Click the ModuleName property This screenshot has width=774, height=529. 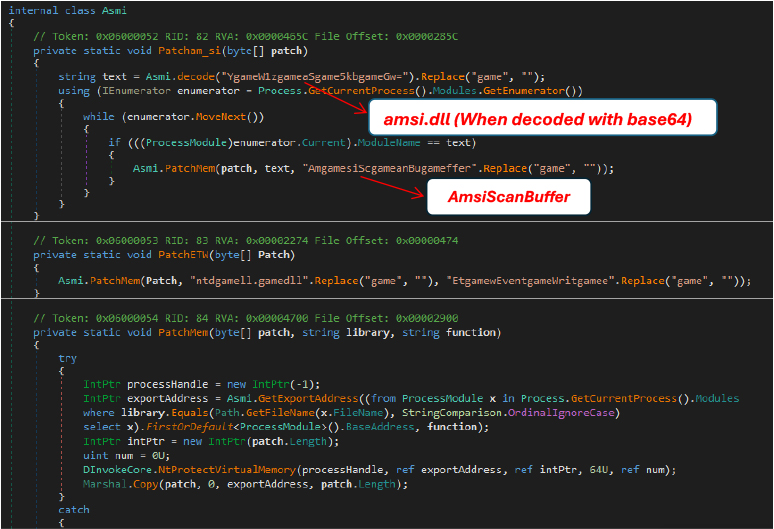point(389,143)
